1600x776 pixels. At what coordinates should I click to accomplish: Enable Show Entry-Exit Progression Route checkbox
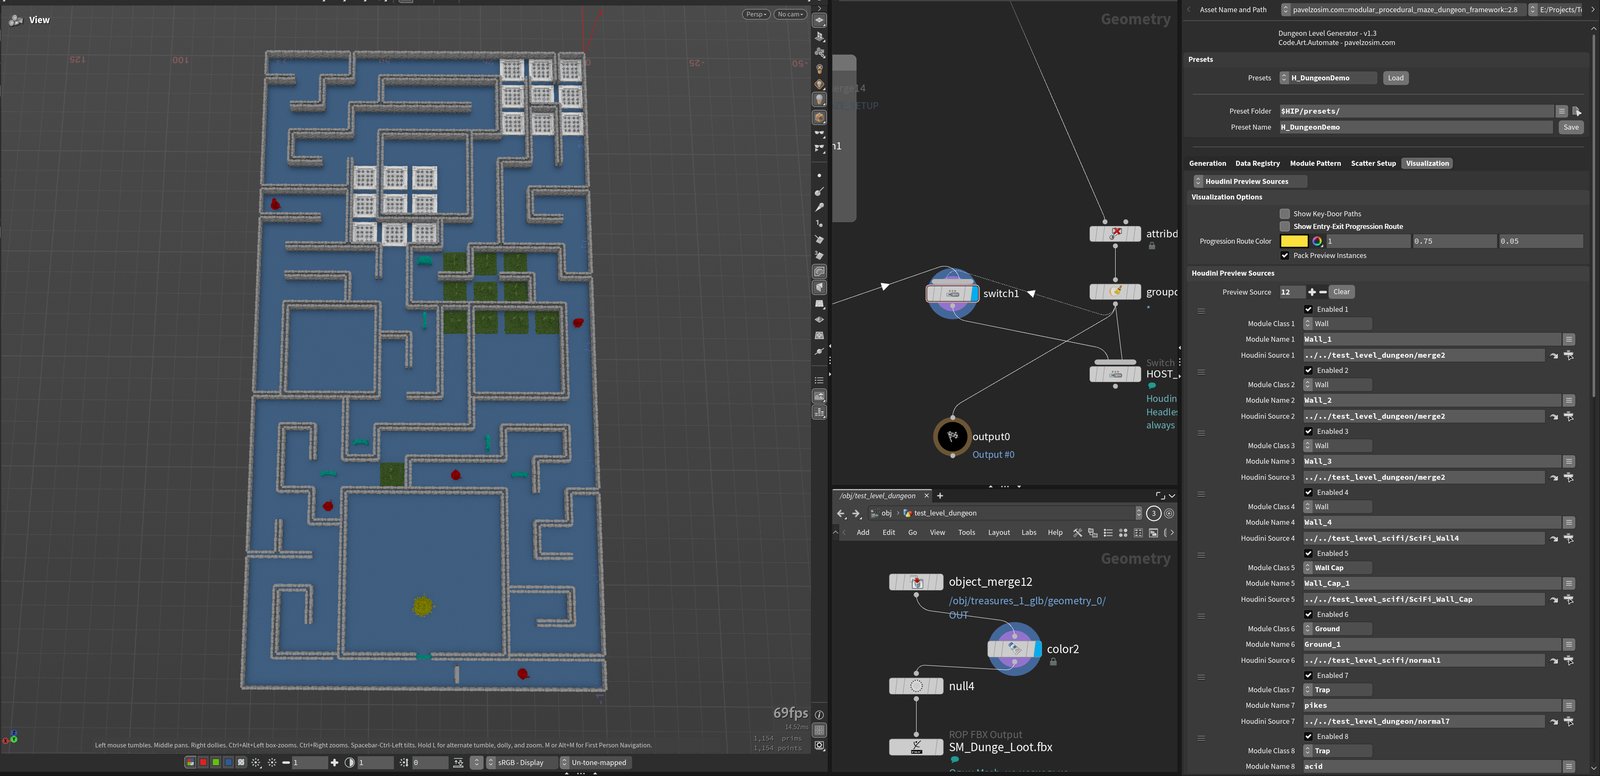(1285, 226)
